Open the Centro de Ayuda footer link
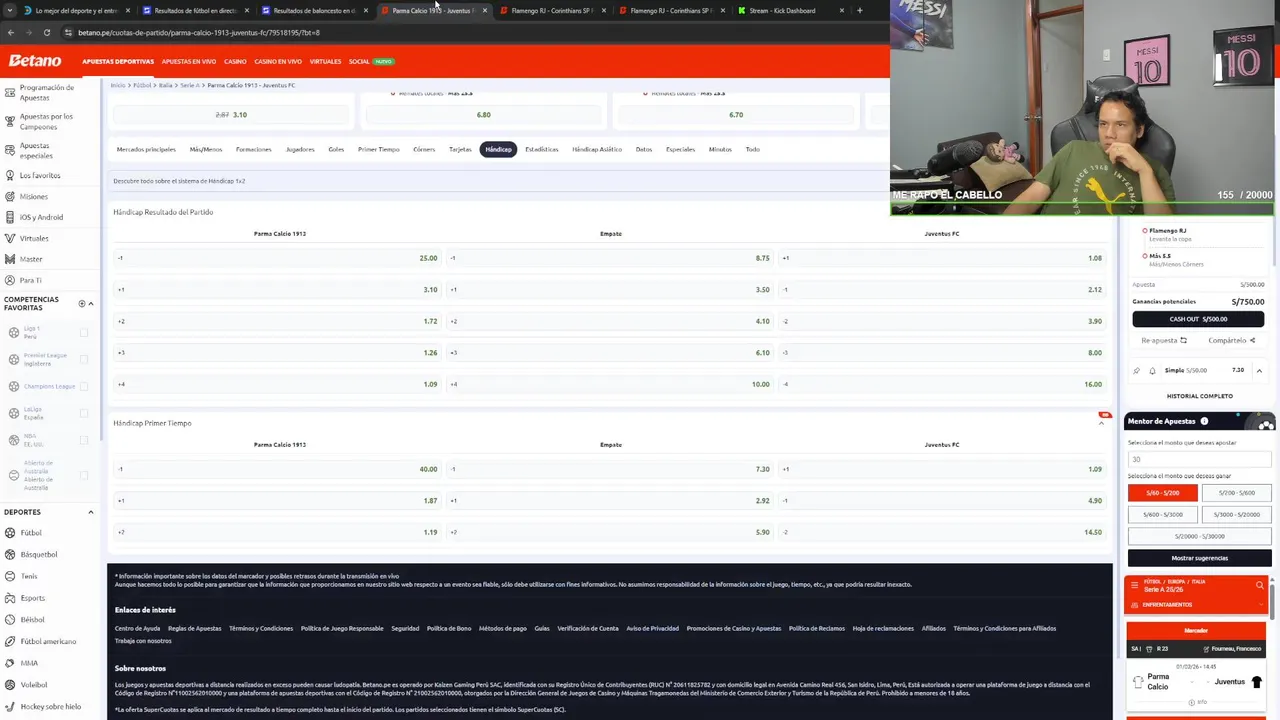 click(x=137, y=628)
